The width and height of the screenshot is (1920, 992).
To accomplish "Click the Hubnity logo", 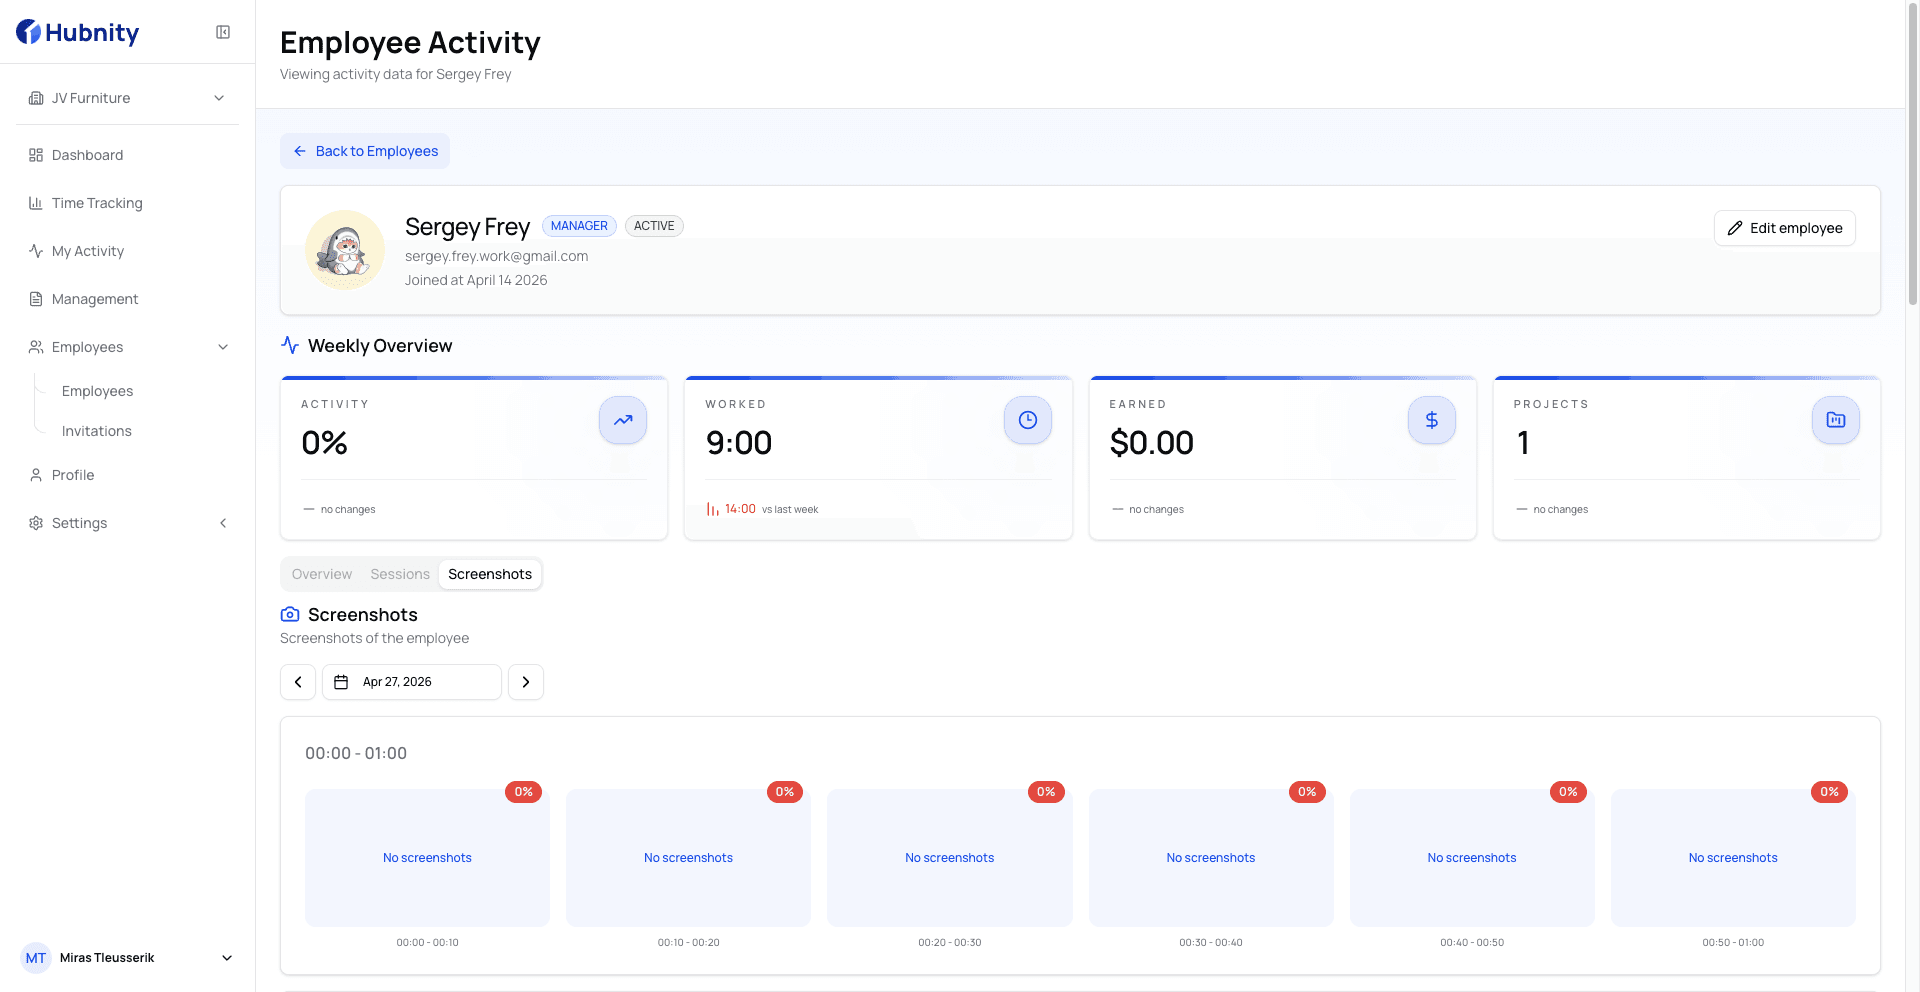I will click(x=77, y=32).
